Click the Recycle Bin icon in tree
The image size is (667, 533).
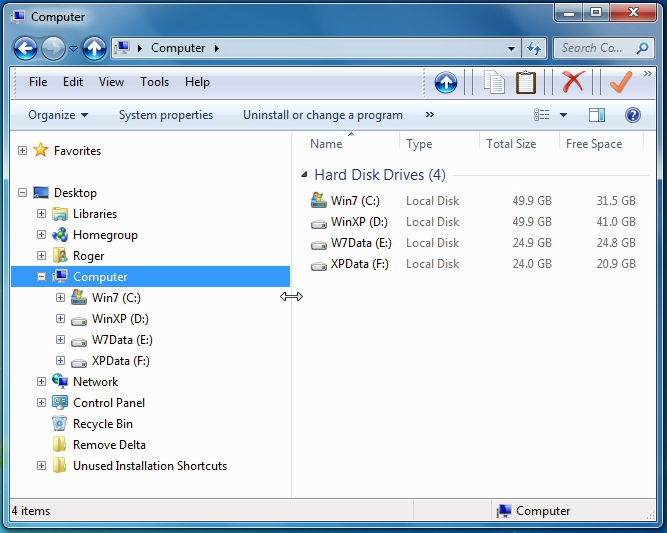[x=60, y=423]
